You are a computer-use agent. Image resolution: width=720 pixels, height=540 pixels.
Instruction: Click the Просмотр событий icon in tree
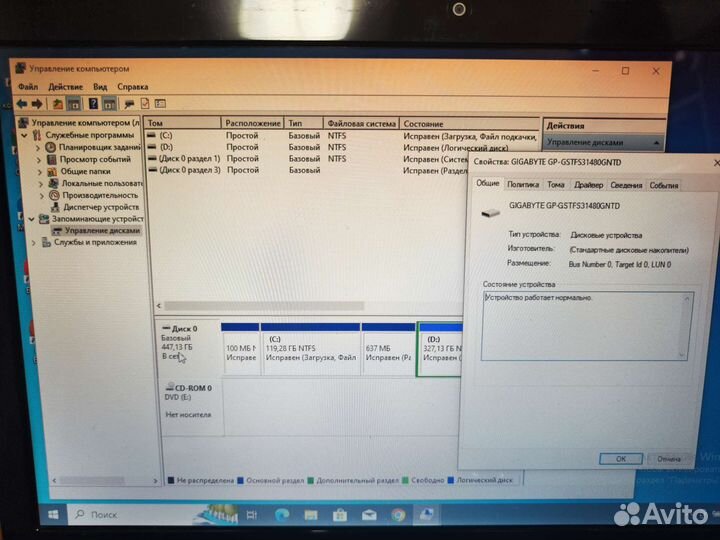(52, 159)
